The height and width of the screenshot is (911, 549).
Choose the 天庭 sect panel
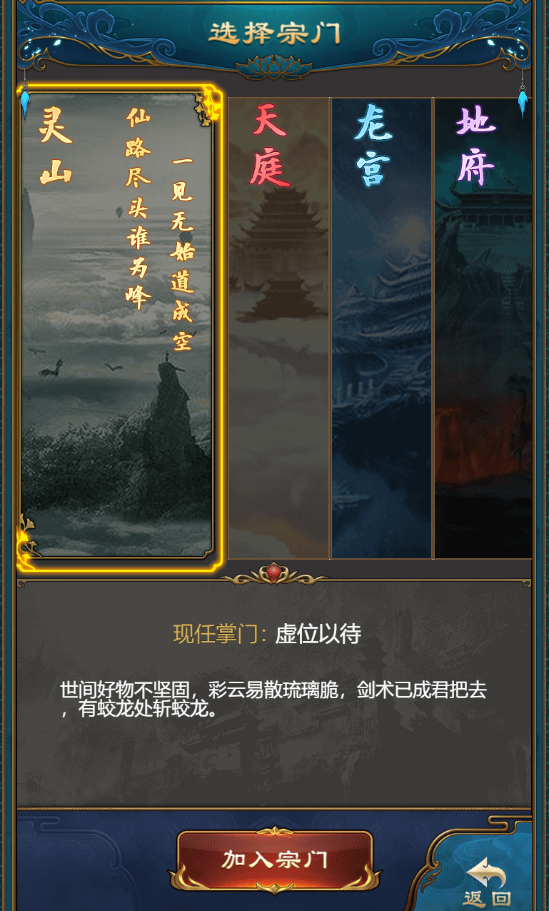pyautogui.click(x=279, y=328)
